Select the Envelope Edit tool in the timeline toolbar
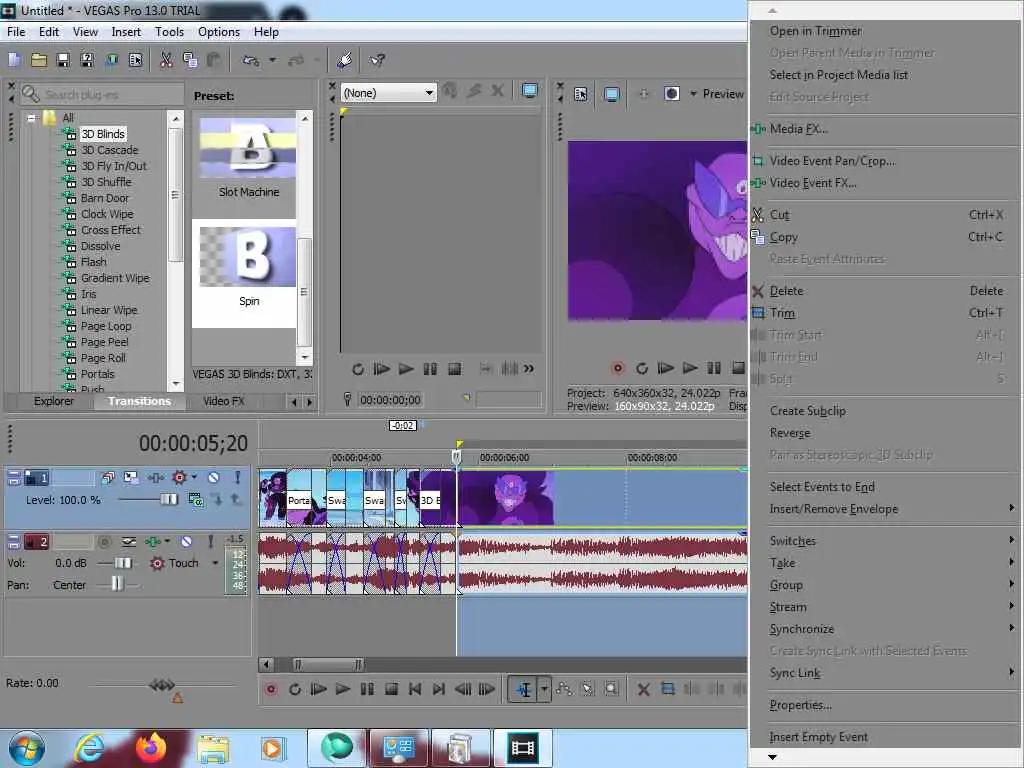 pos(564,689)
